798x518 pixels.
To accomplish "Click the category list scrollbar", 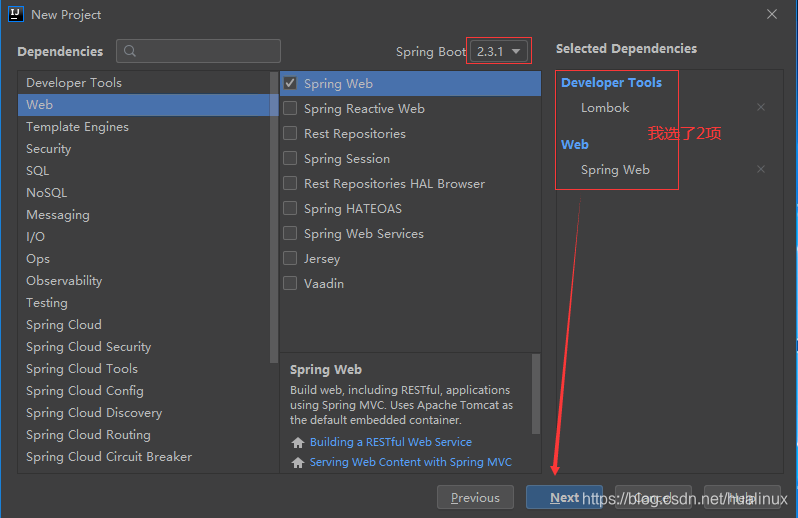I will click(274, 217).
